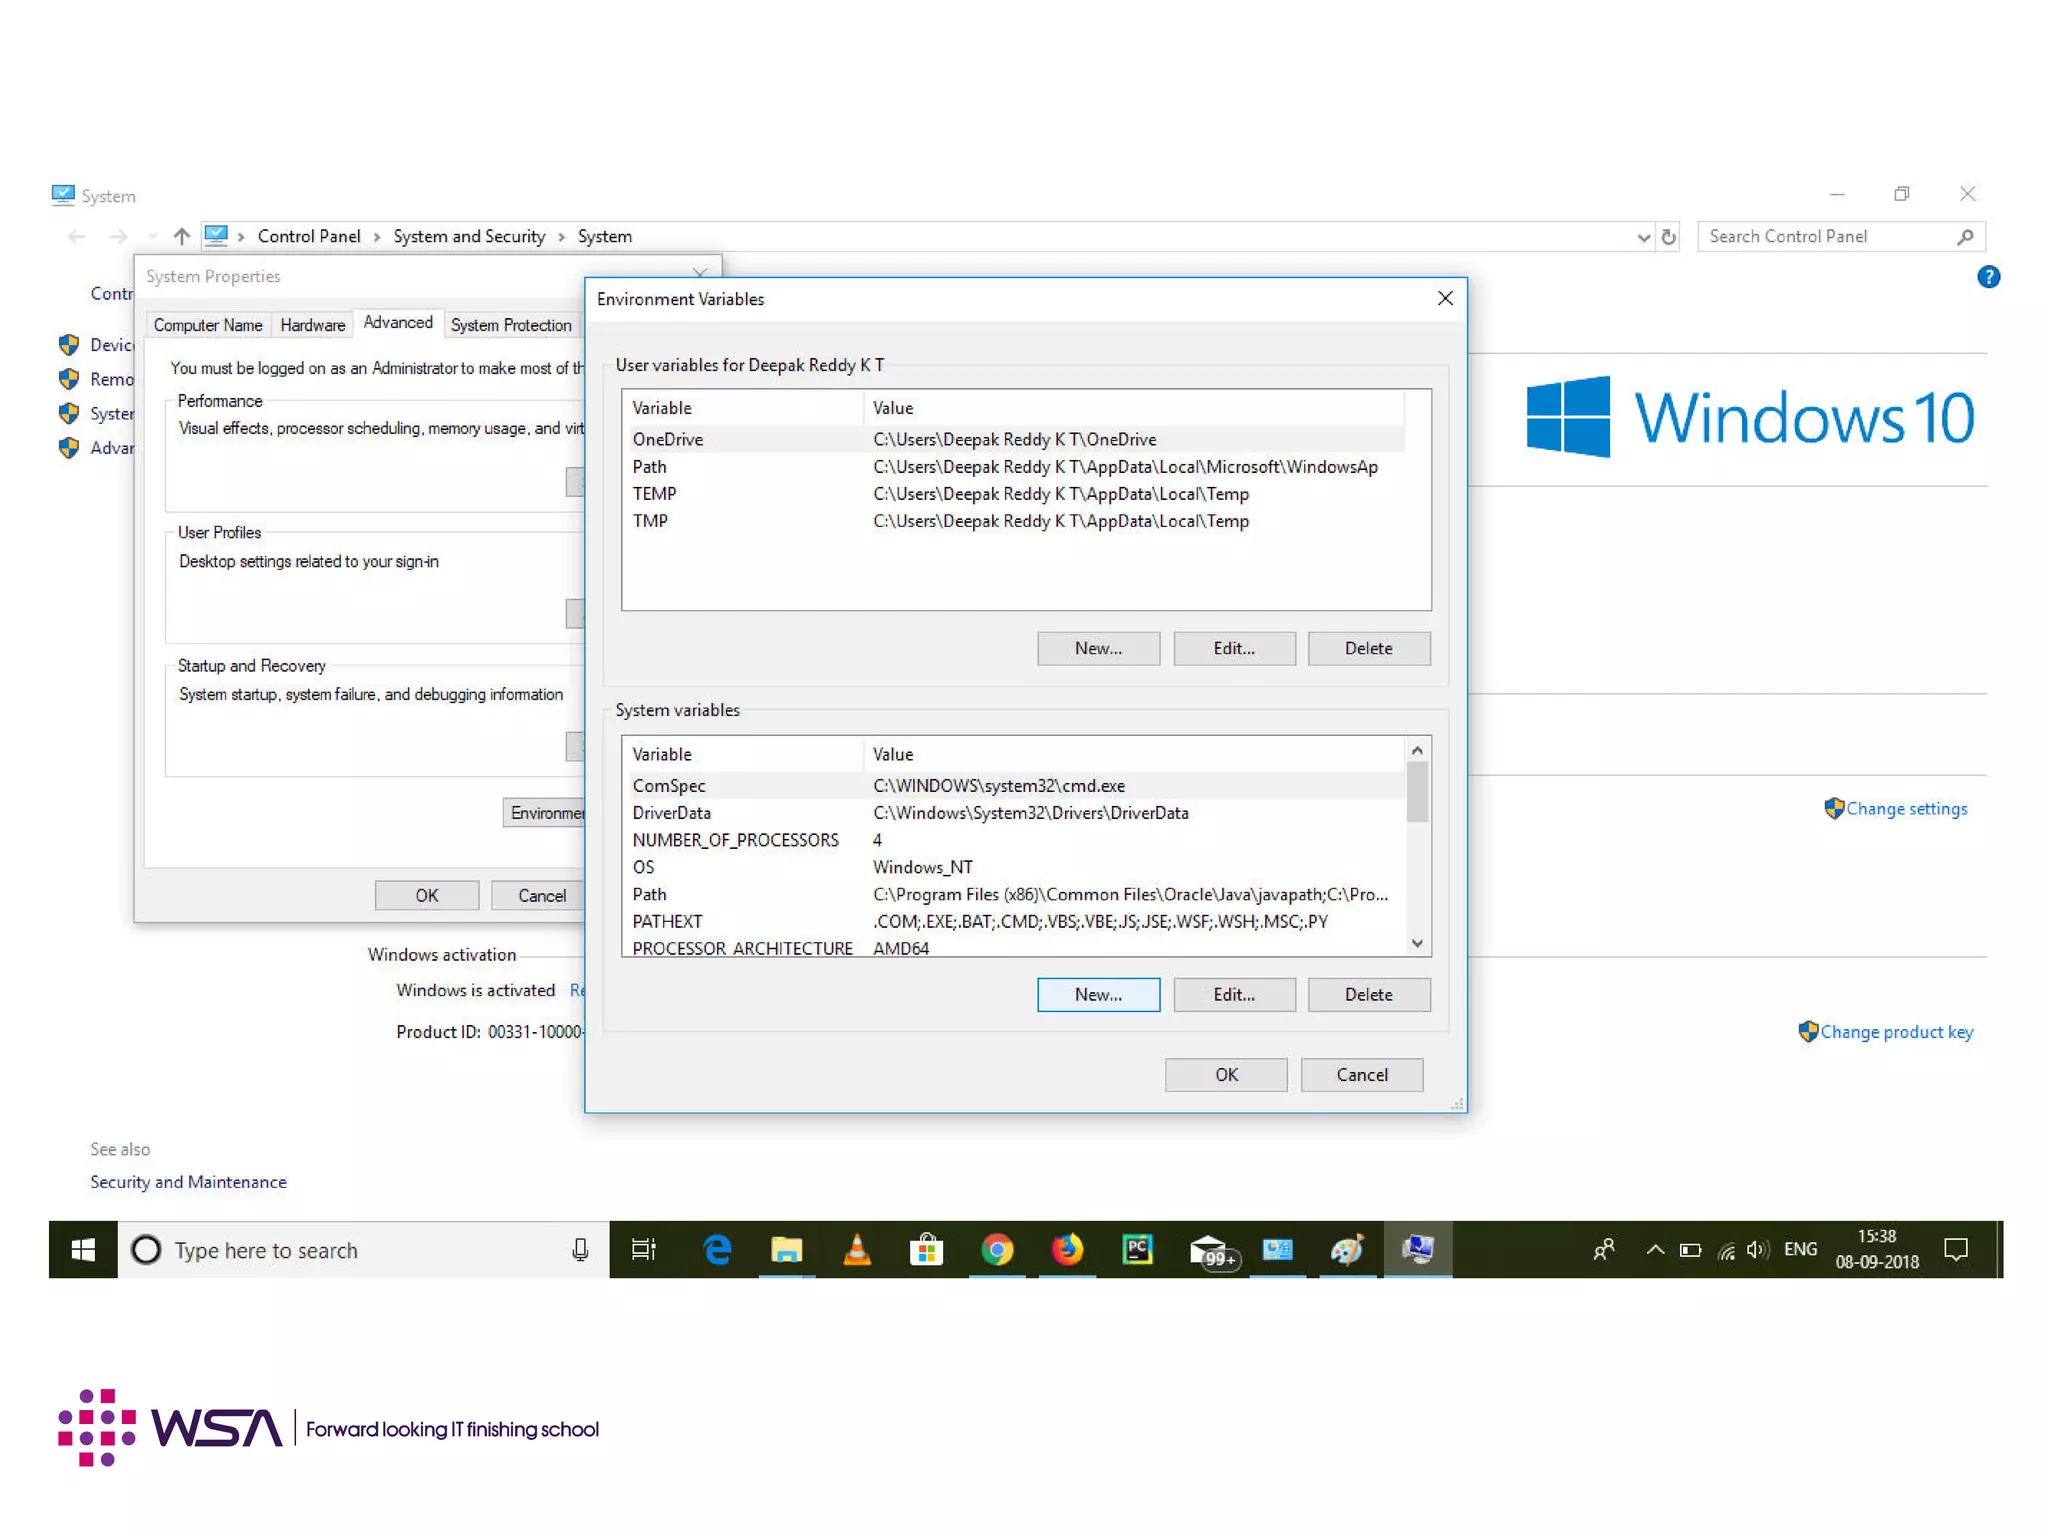Select the Advanced tab

[398, 322]
